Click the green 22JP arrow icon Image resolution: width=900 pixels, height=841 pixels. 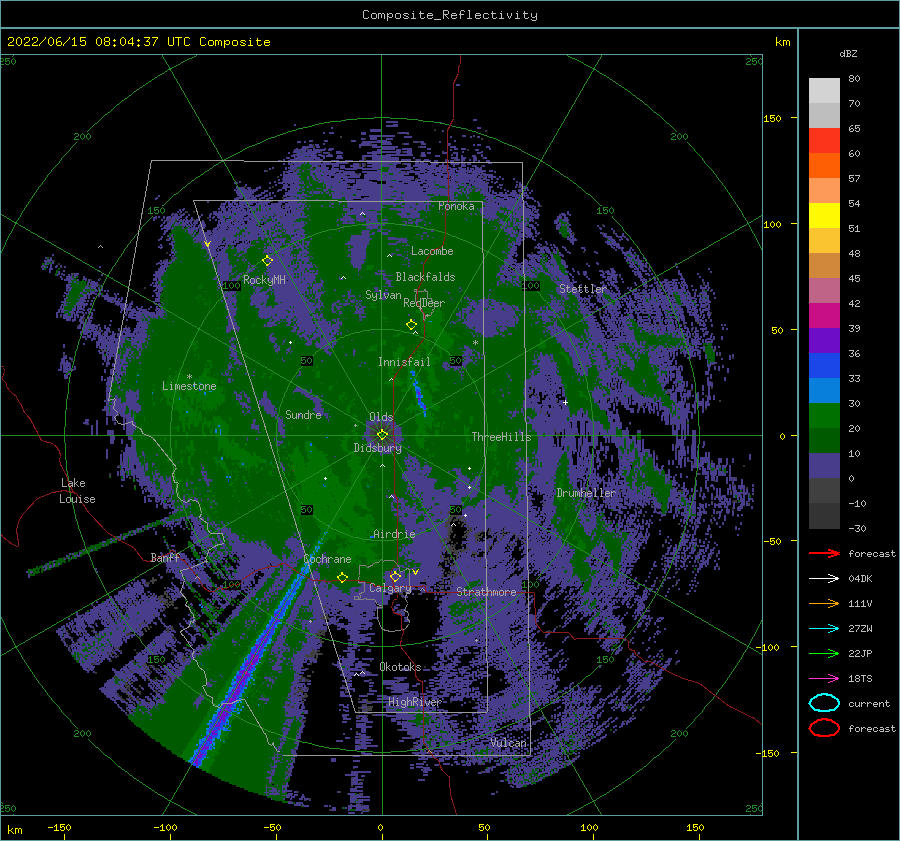coord(824,653)
